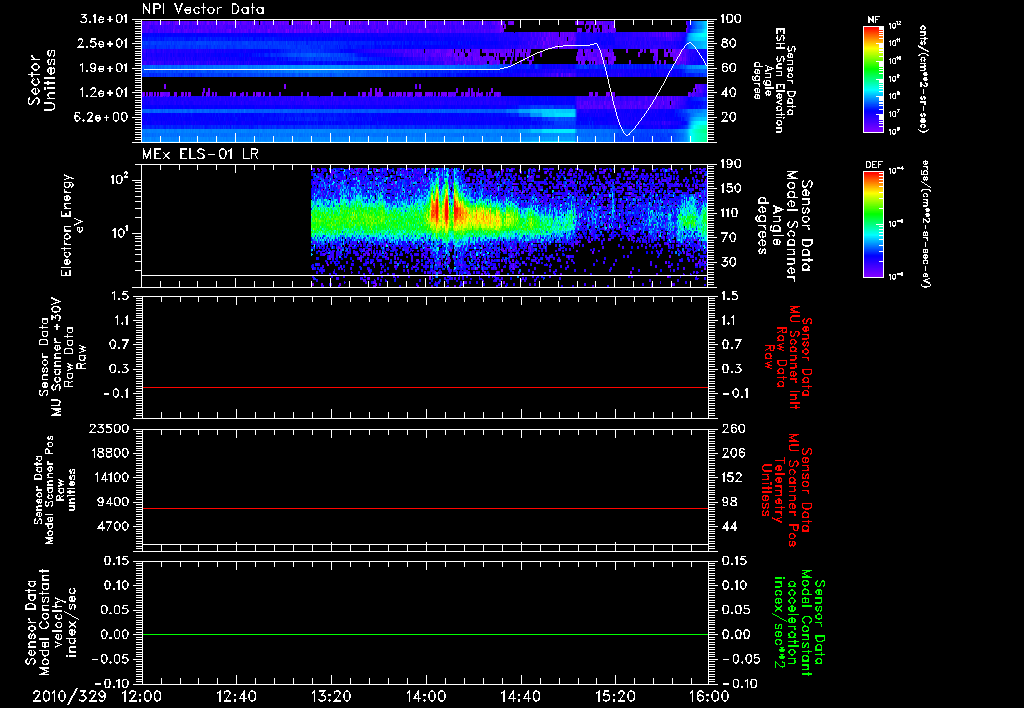The image size is (1024, 708).
Task: Click the 110 tick on scanner angle axis
Action: point(731,213)
